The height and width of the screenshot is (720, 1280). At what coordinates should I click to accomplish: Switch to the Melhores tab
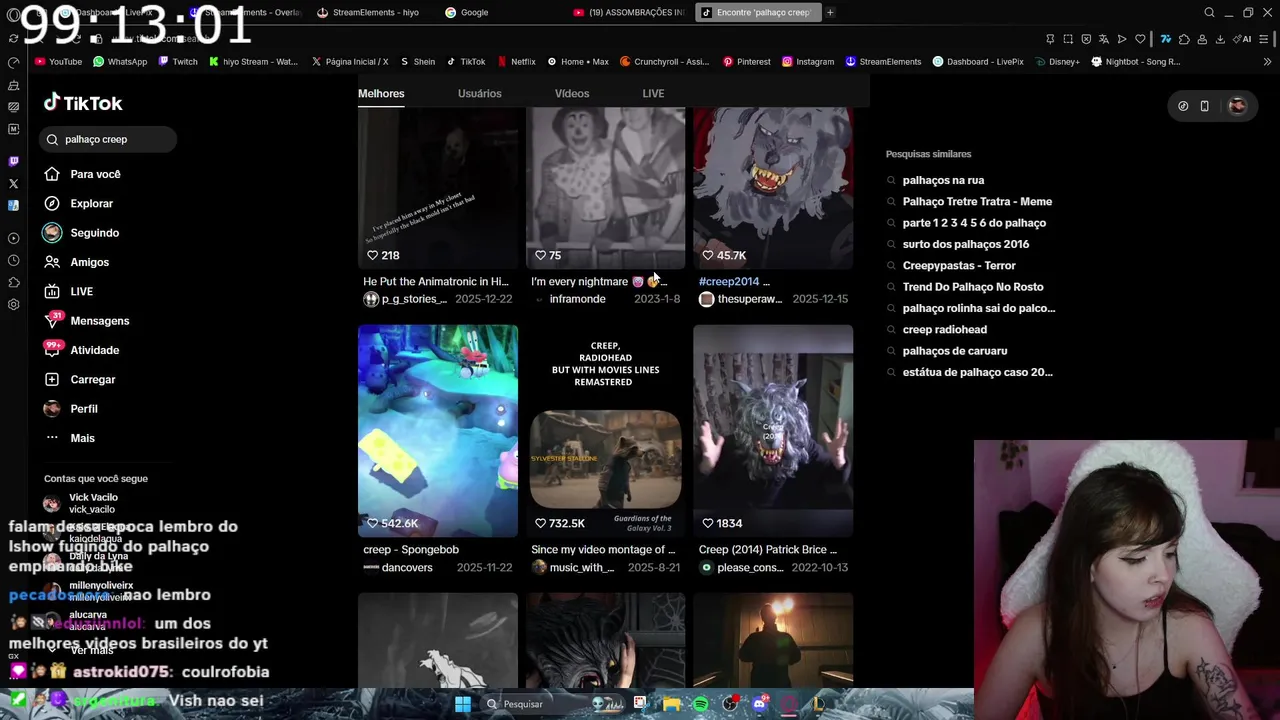point(381,93)
